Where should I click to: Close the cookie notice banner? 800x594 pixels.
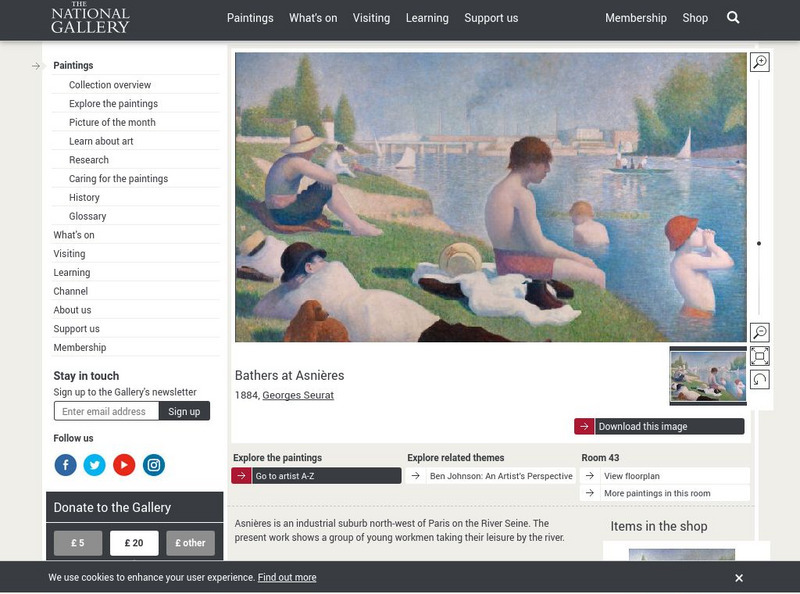point(739,578)
